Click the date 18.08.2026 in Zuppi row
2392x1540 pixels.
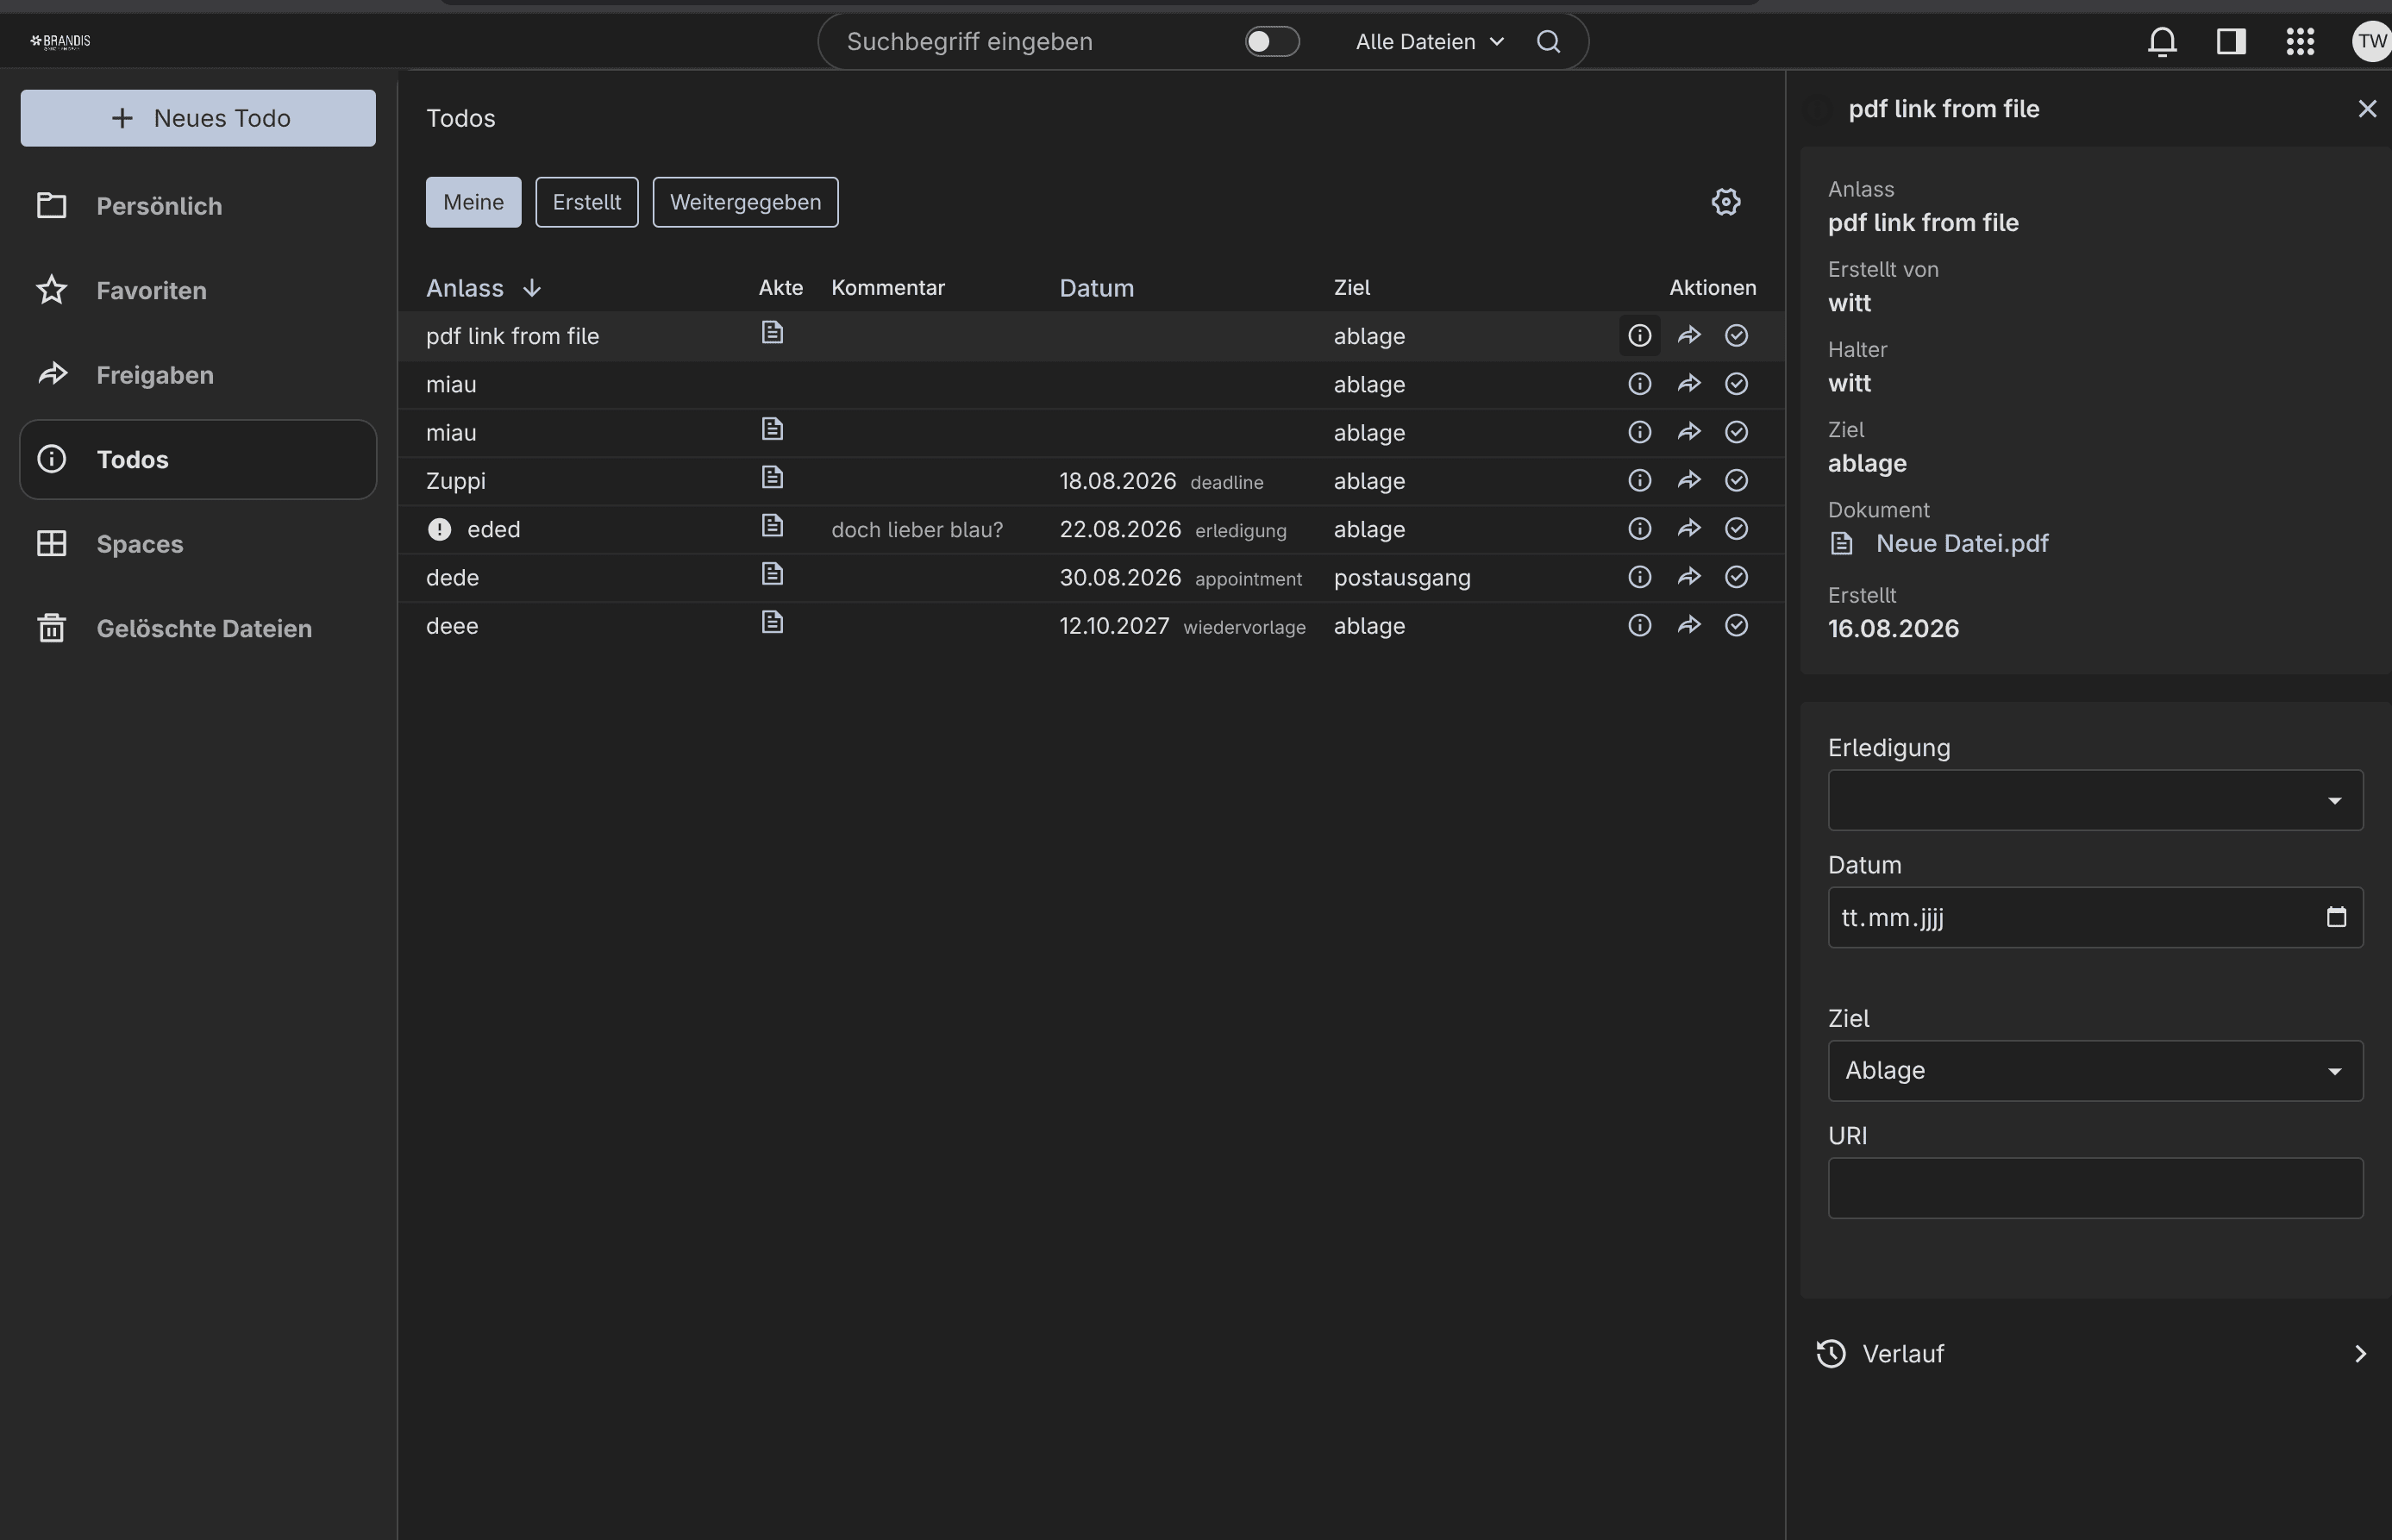tap(1118, 481)
